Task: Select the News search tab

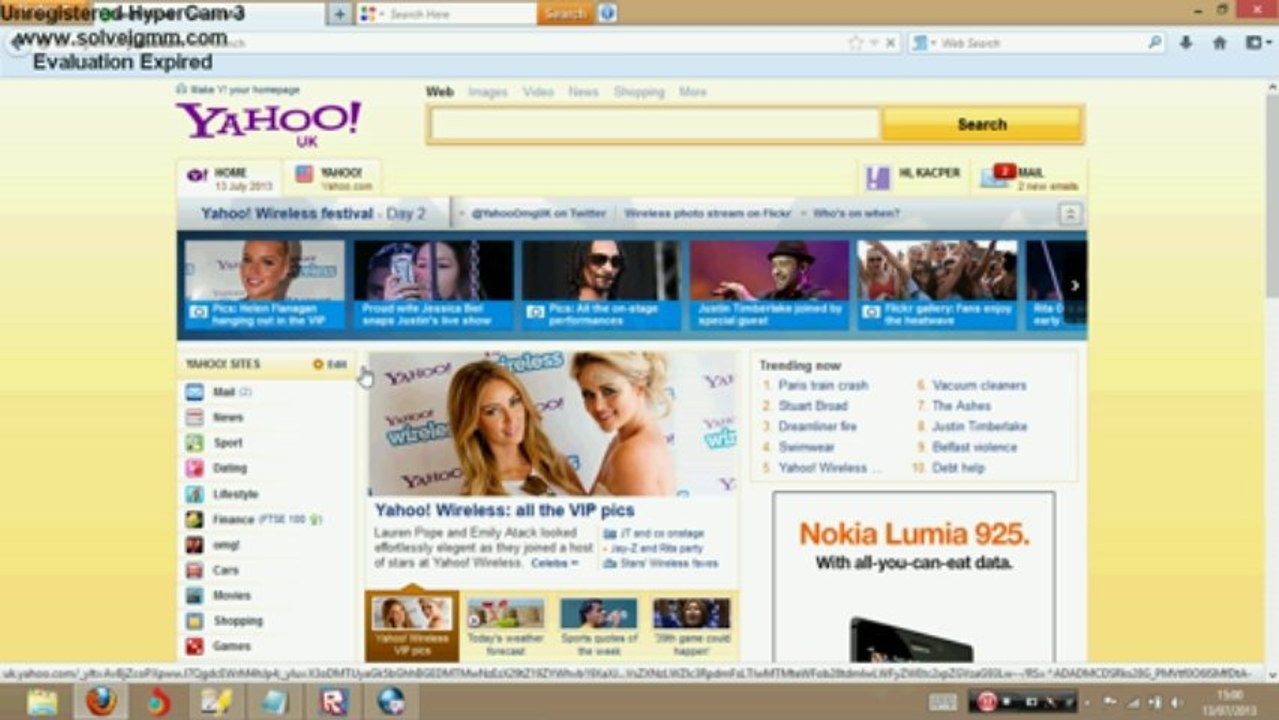Action: coord(583,92)
